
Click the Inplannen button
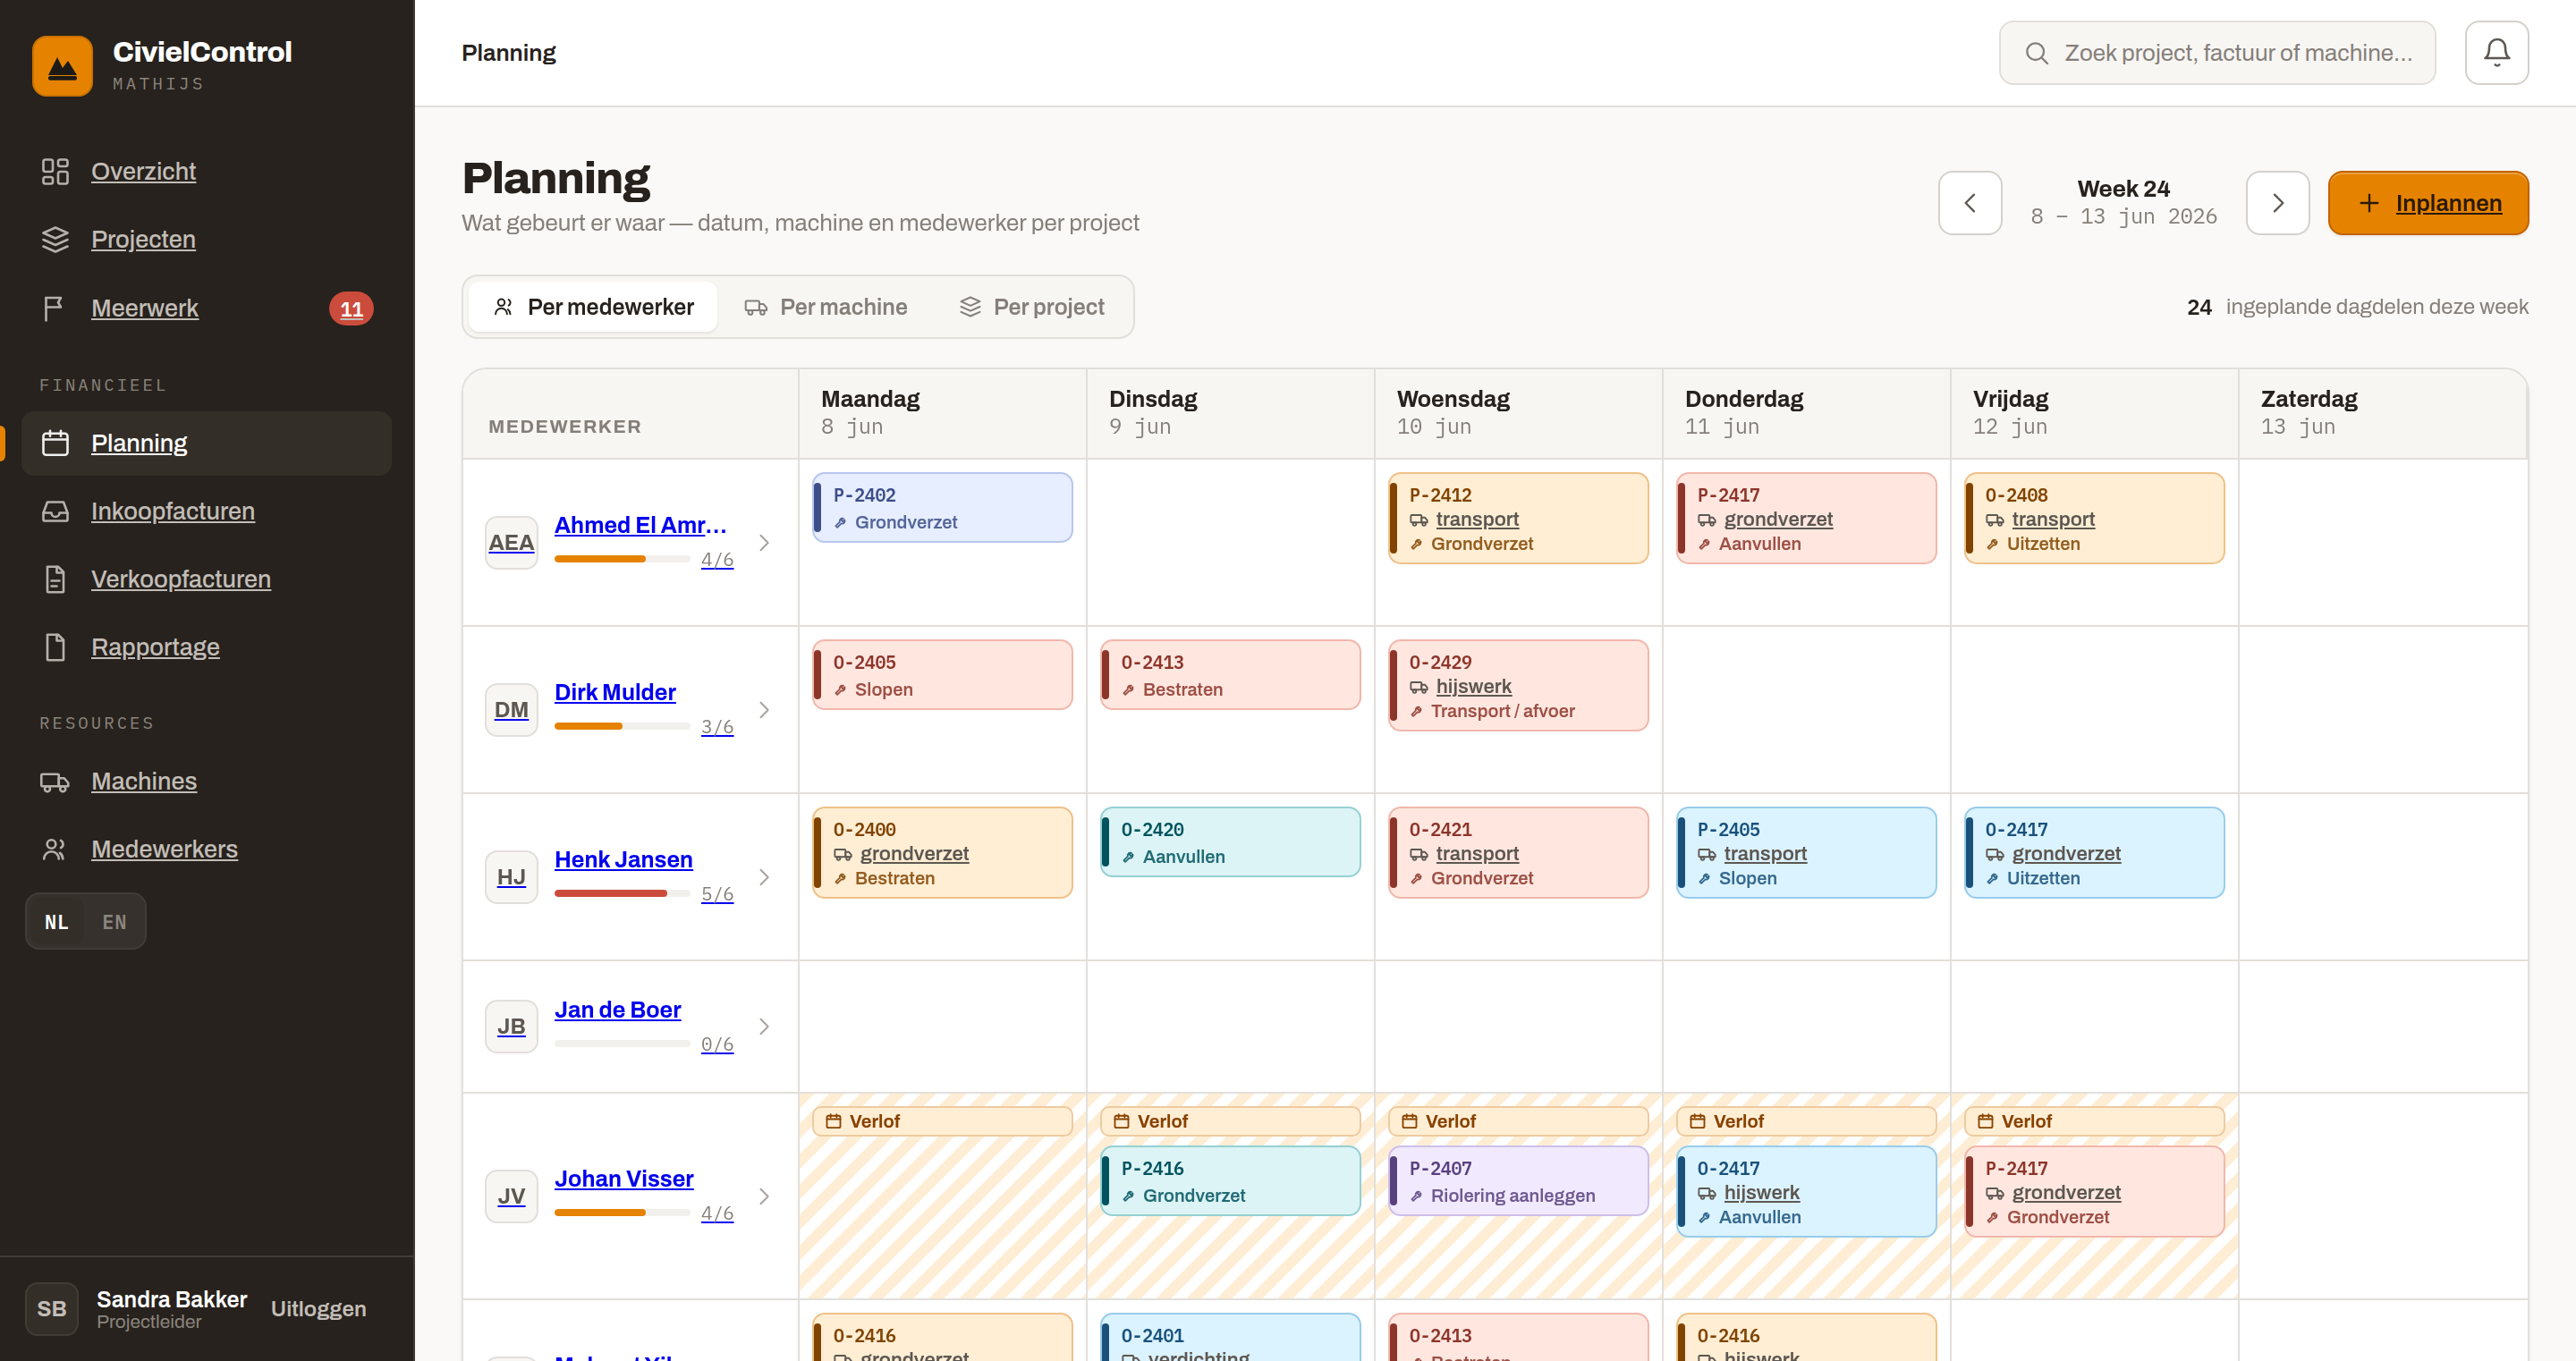[2427, 203]
